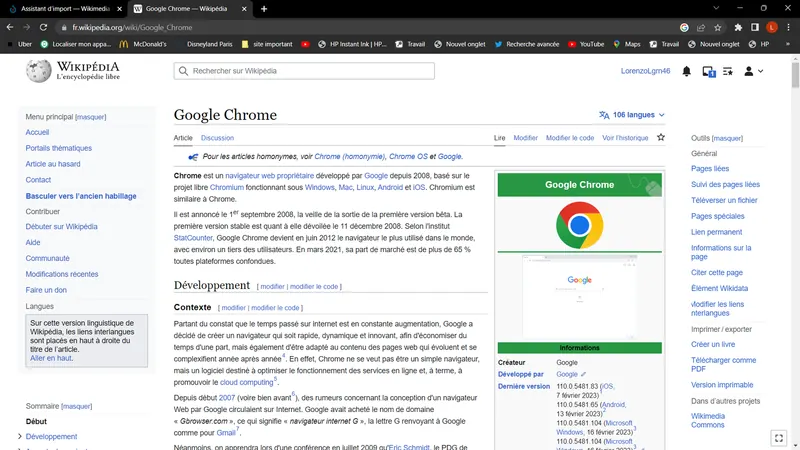Open the YouTube bookmark
The image size is (800, 450).
(586, 44)
